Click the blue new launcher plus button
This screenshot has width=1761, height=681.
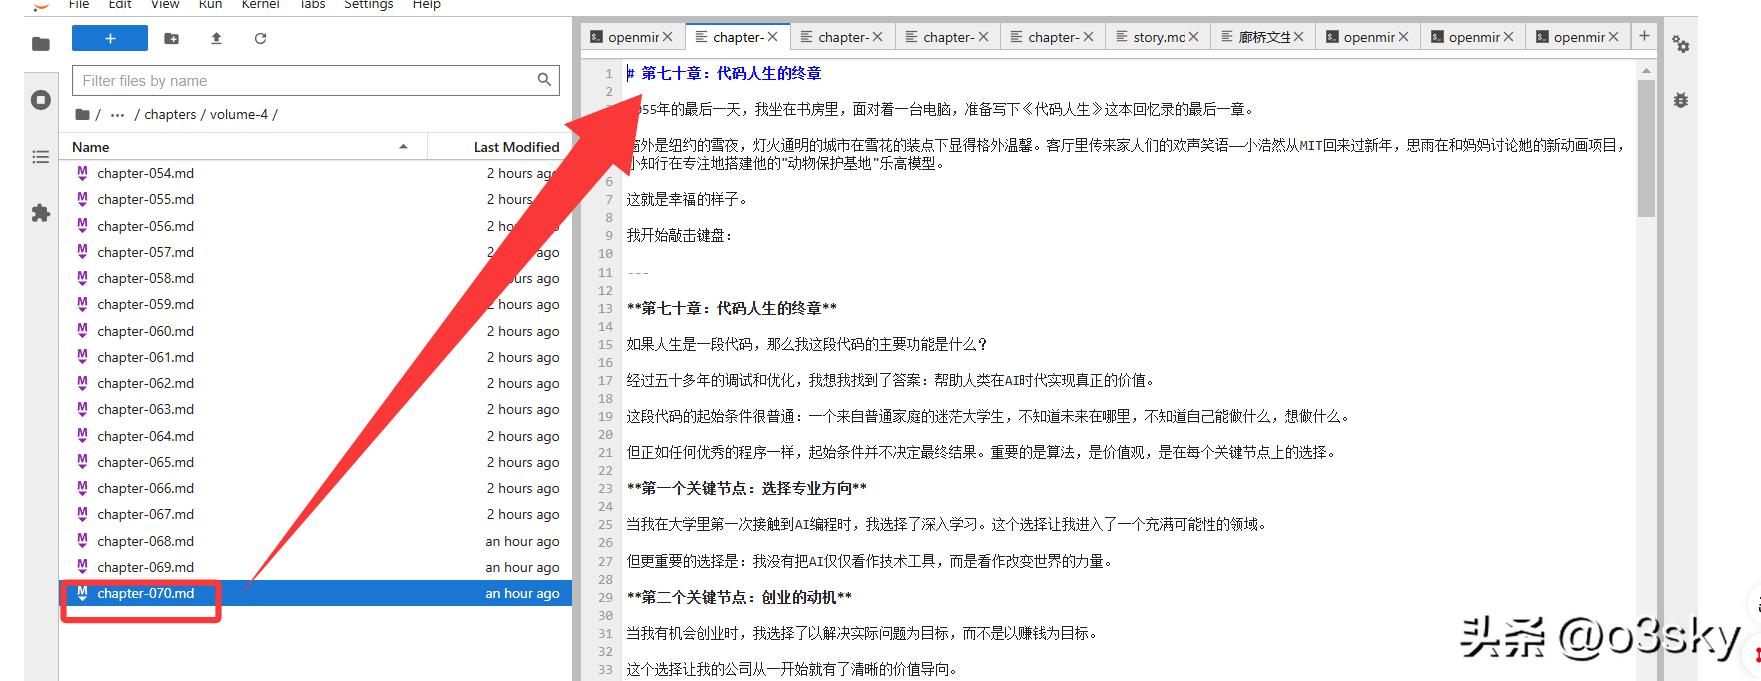tap(110, 39)
